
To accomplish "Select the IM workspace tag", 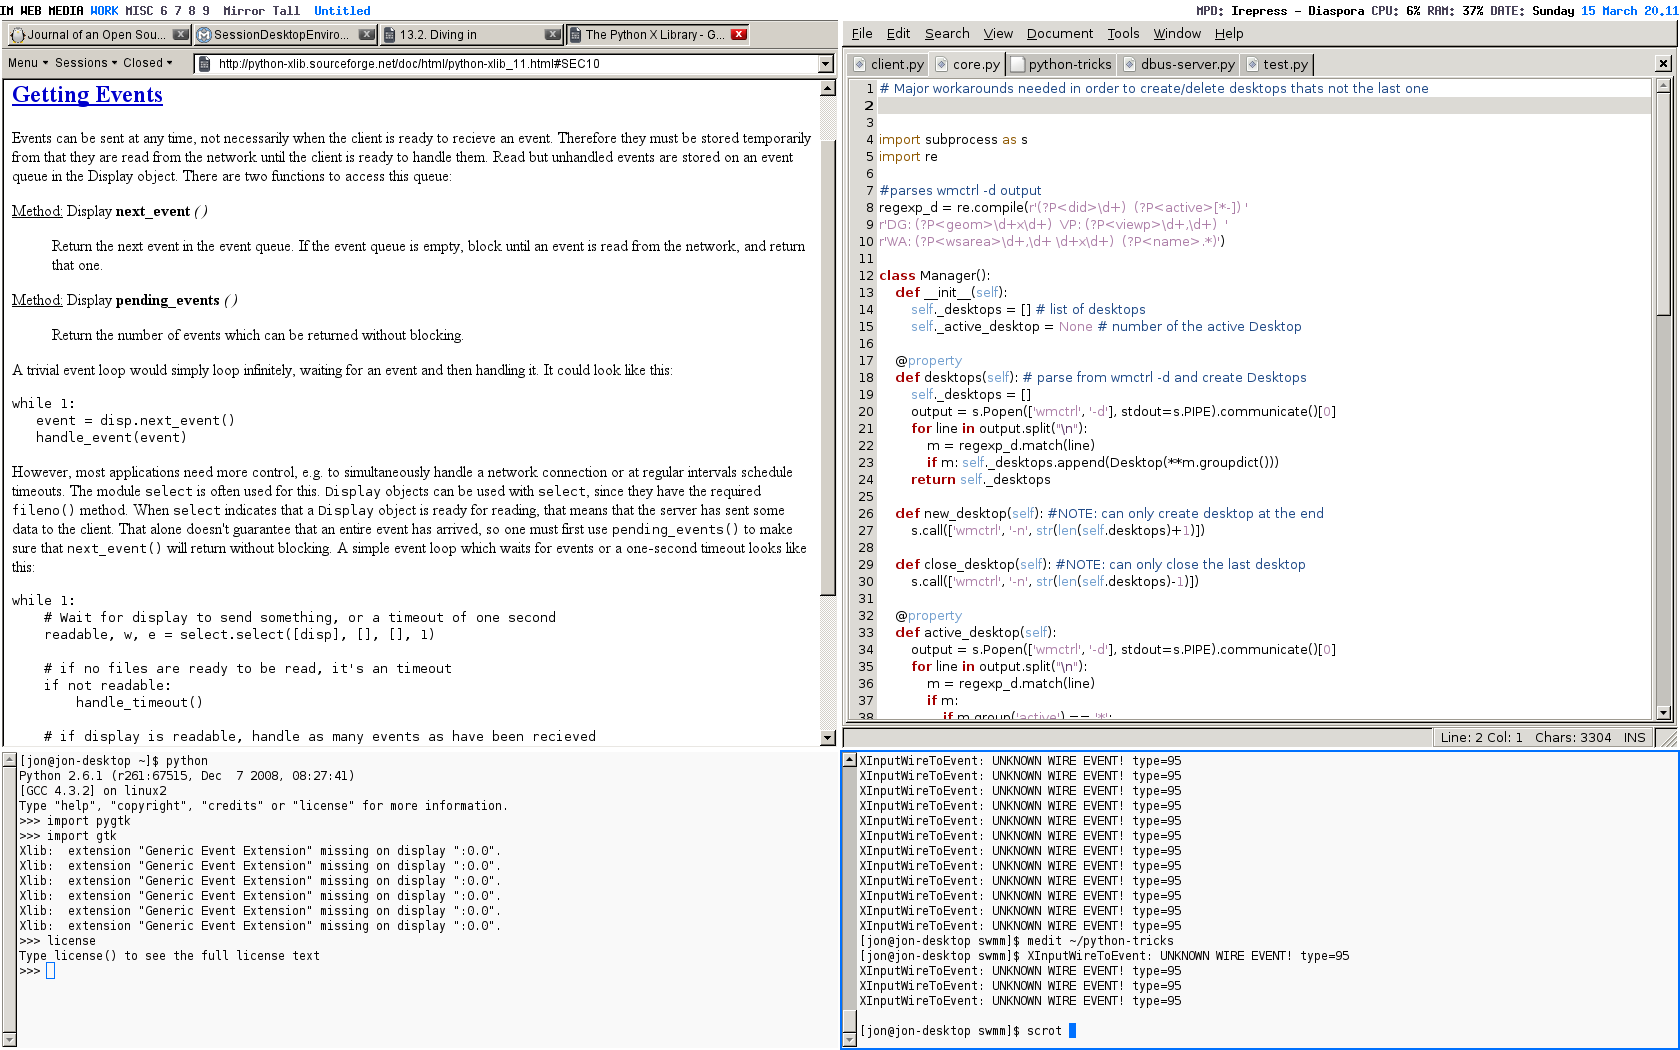I will tap(7, 10).
